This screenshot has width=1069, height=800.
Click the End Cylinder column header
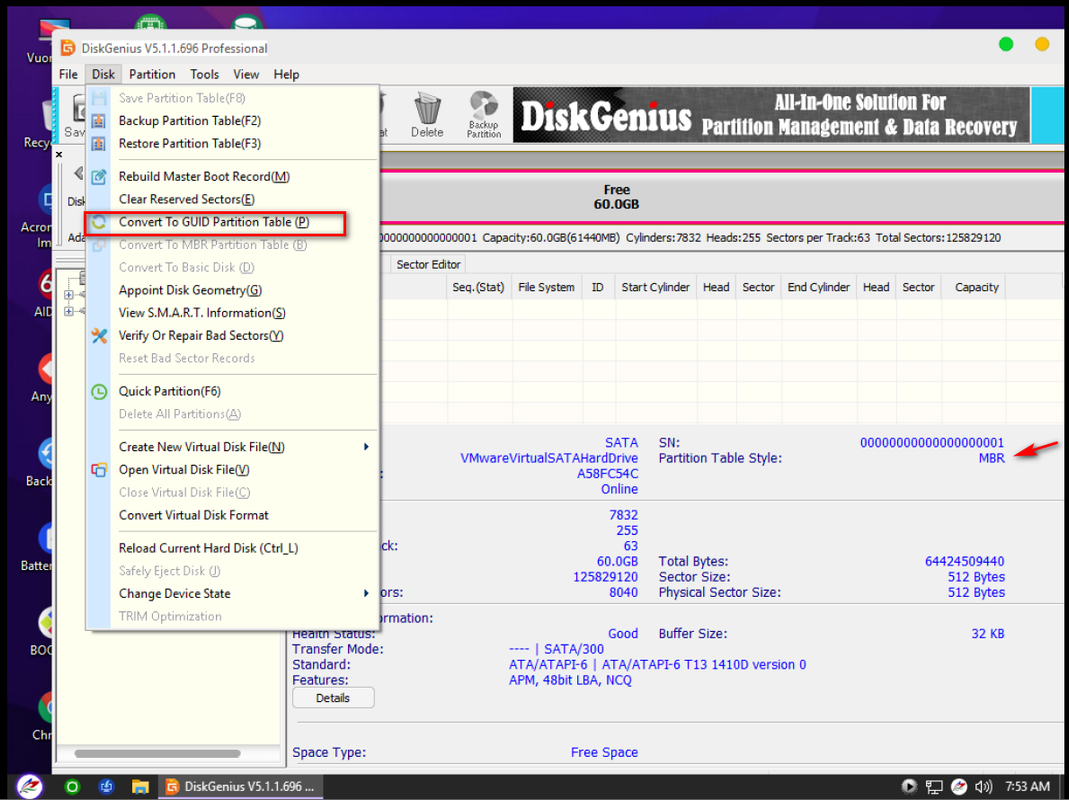818,287
